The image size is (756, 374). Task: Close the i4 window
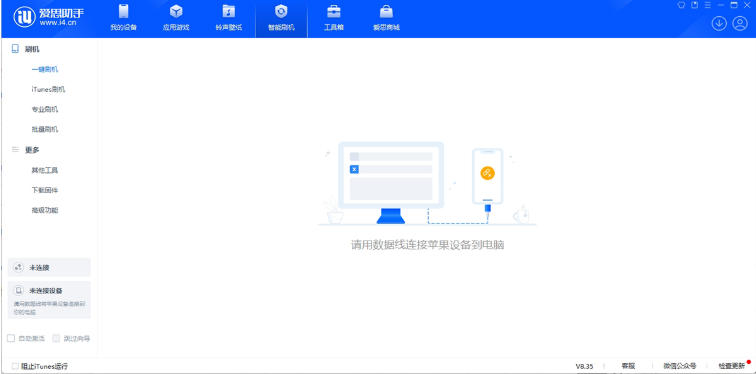(x=747, y=5)
